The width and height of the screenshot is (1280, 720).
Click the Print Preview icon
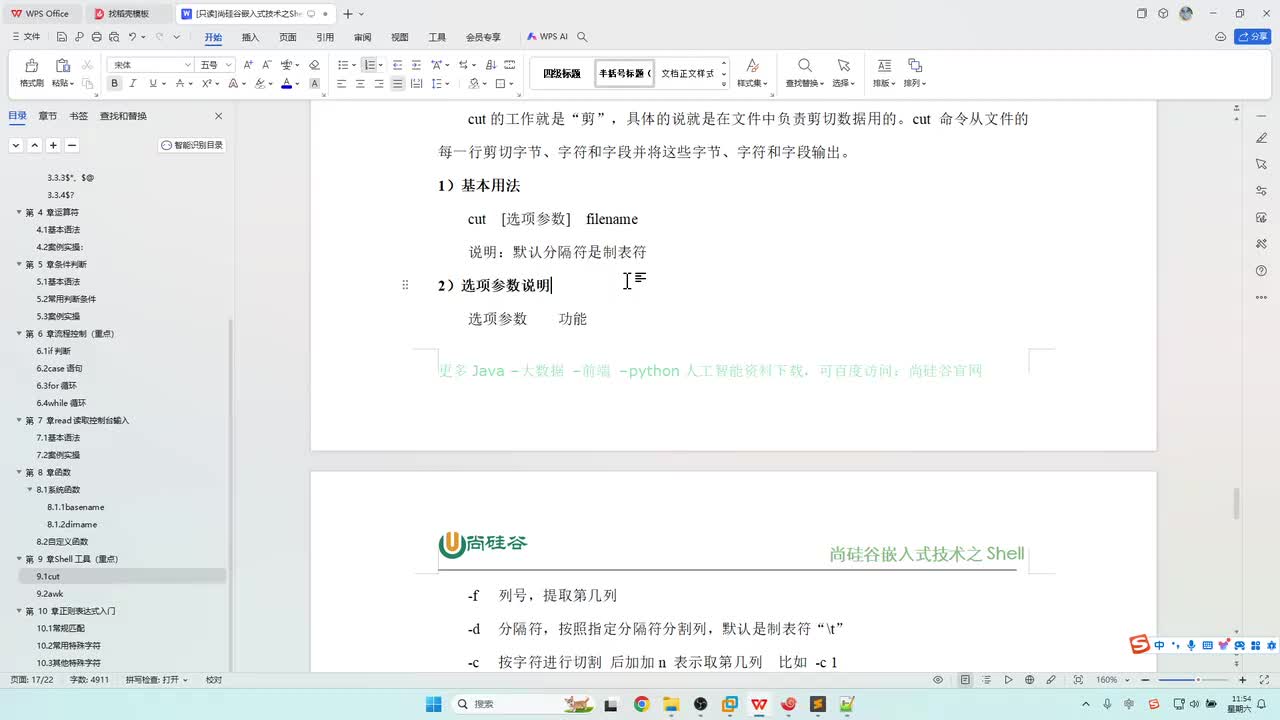click(113, 37)
